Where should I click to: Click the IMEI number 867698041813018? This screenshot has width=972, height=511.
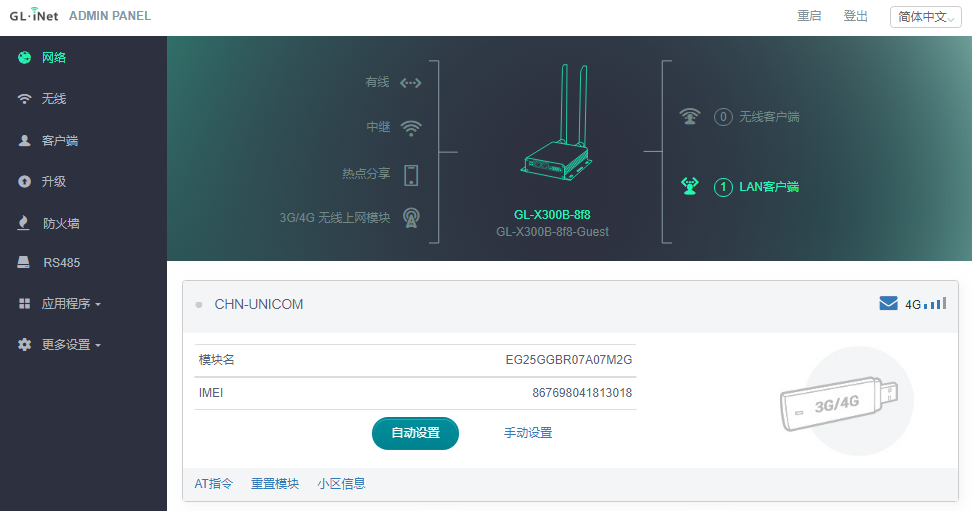(x=582, y=393)
